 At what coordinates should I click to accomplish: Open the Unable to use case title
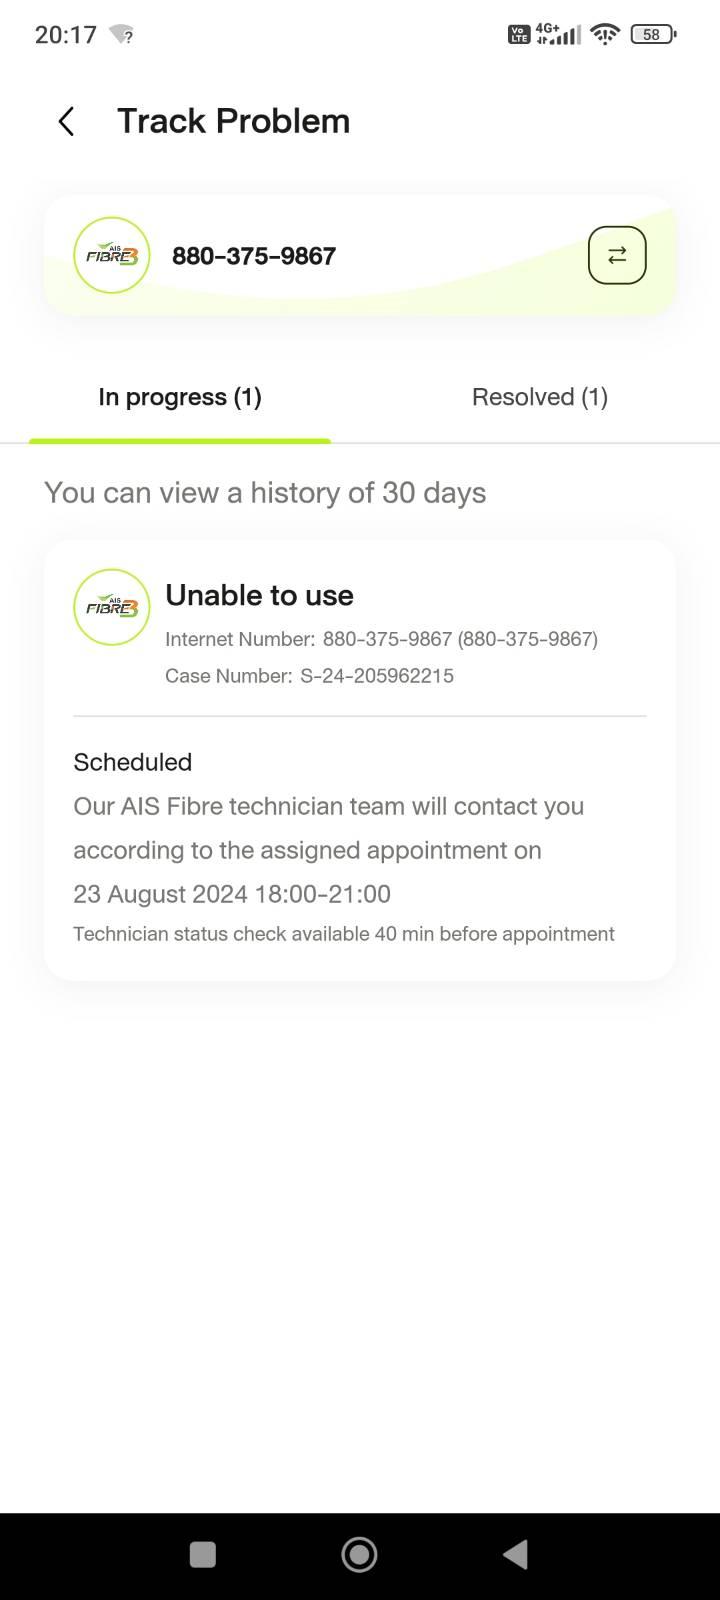click(259, 595)
